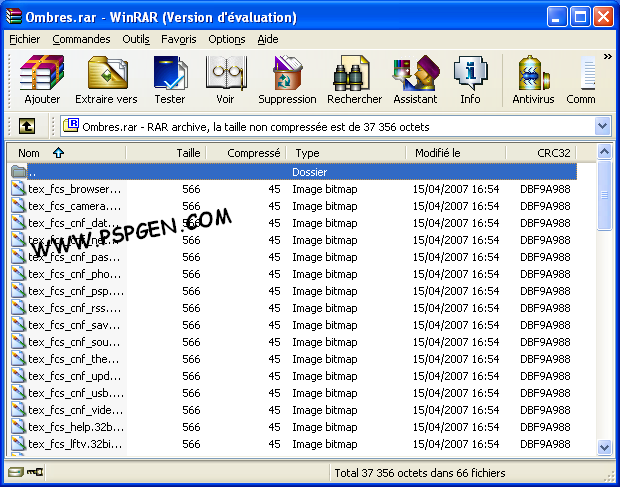This screenshot has height=487, width=620.
Task: Minimize the WinRAR window
Action: click(557, 17)
